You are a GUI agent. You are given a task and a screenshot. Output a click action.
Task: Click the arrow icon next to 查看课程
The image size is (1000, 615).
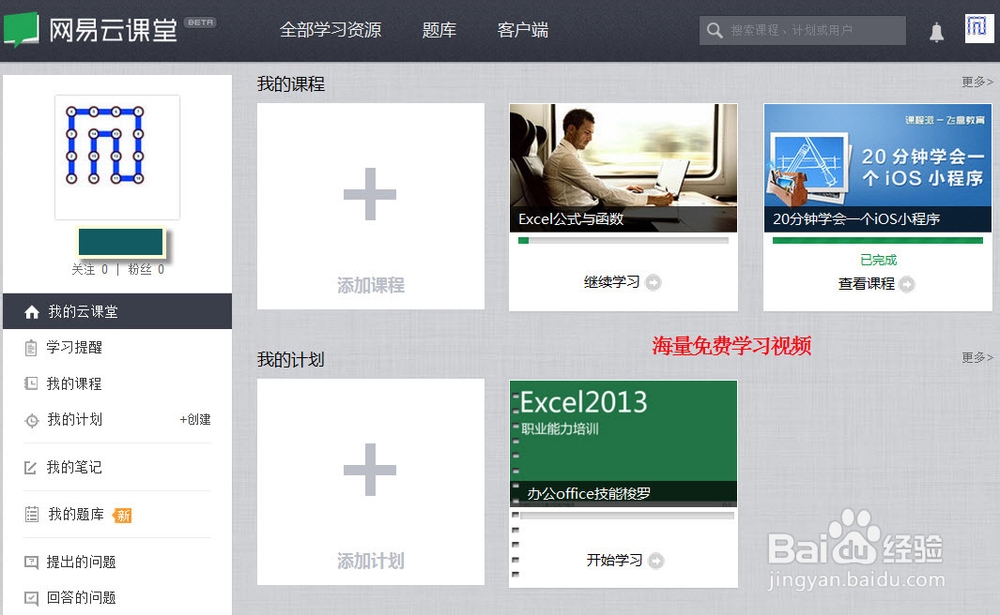pos(907,284)
